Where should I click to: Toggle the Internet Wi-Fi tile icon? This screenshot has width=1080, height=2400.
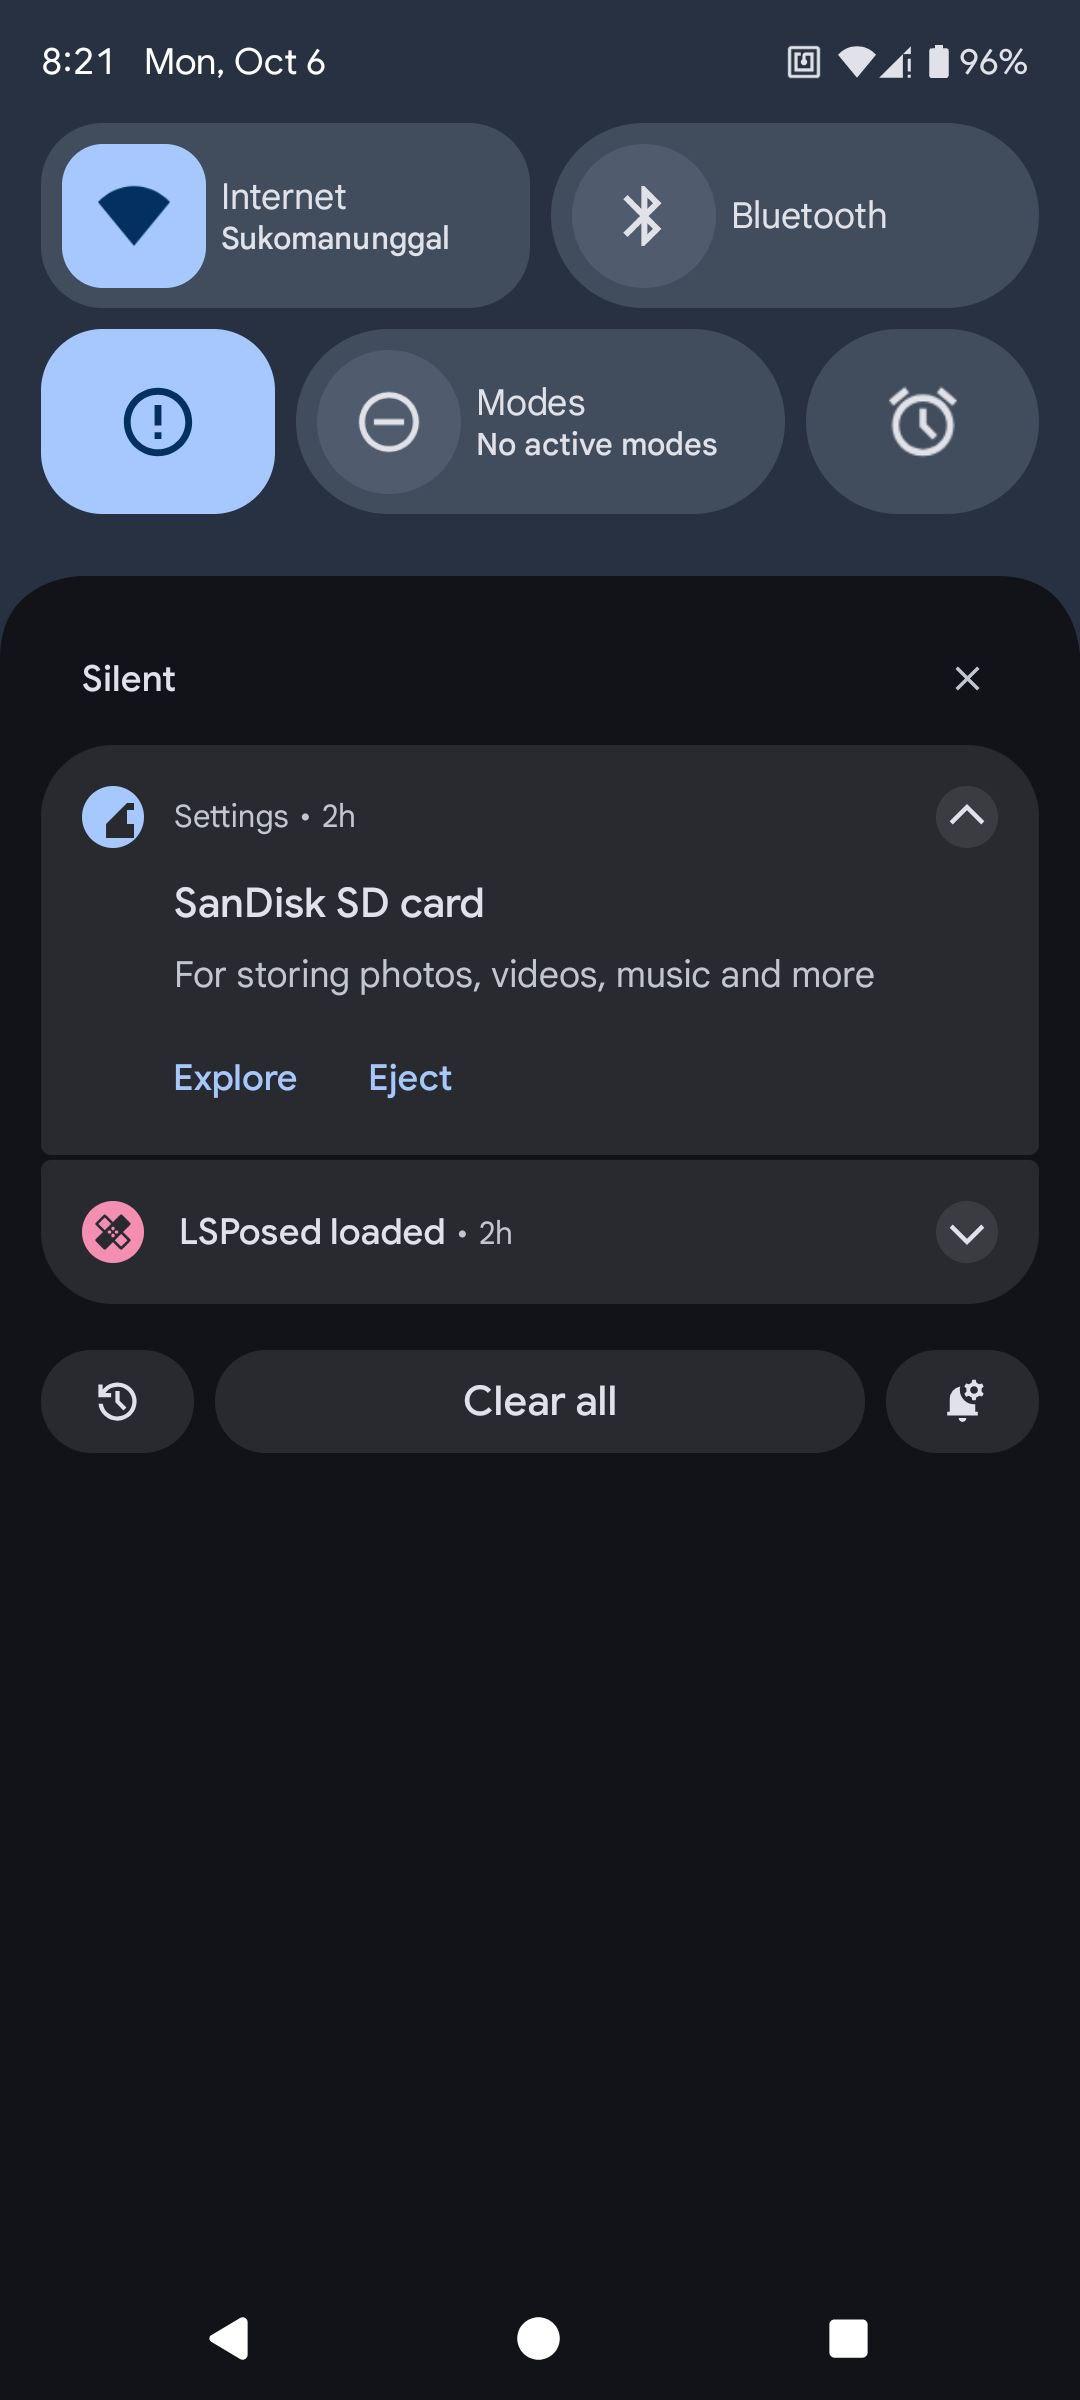(x=134, y=216)
